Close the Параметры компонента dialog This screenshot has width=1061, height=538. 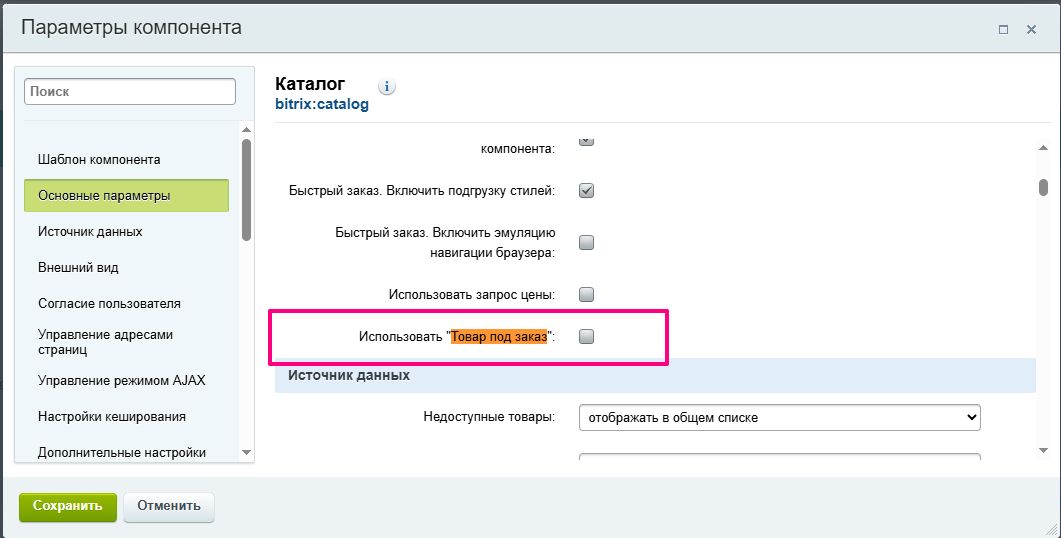click(1031, 30)
